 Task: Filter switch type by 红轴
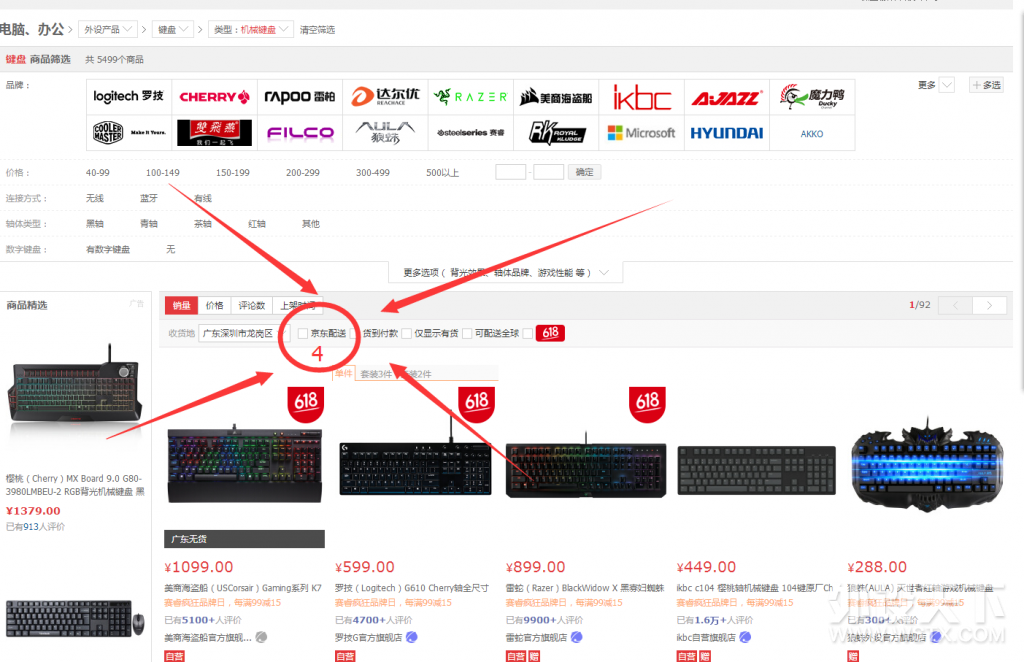pyautogui.click(x=257, y=224)
